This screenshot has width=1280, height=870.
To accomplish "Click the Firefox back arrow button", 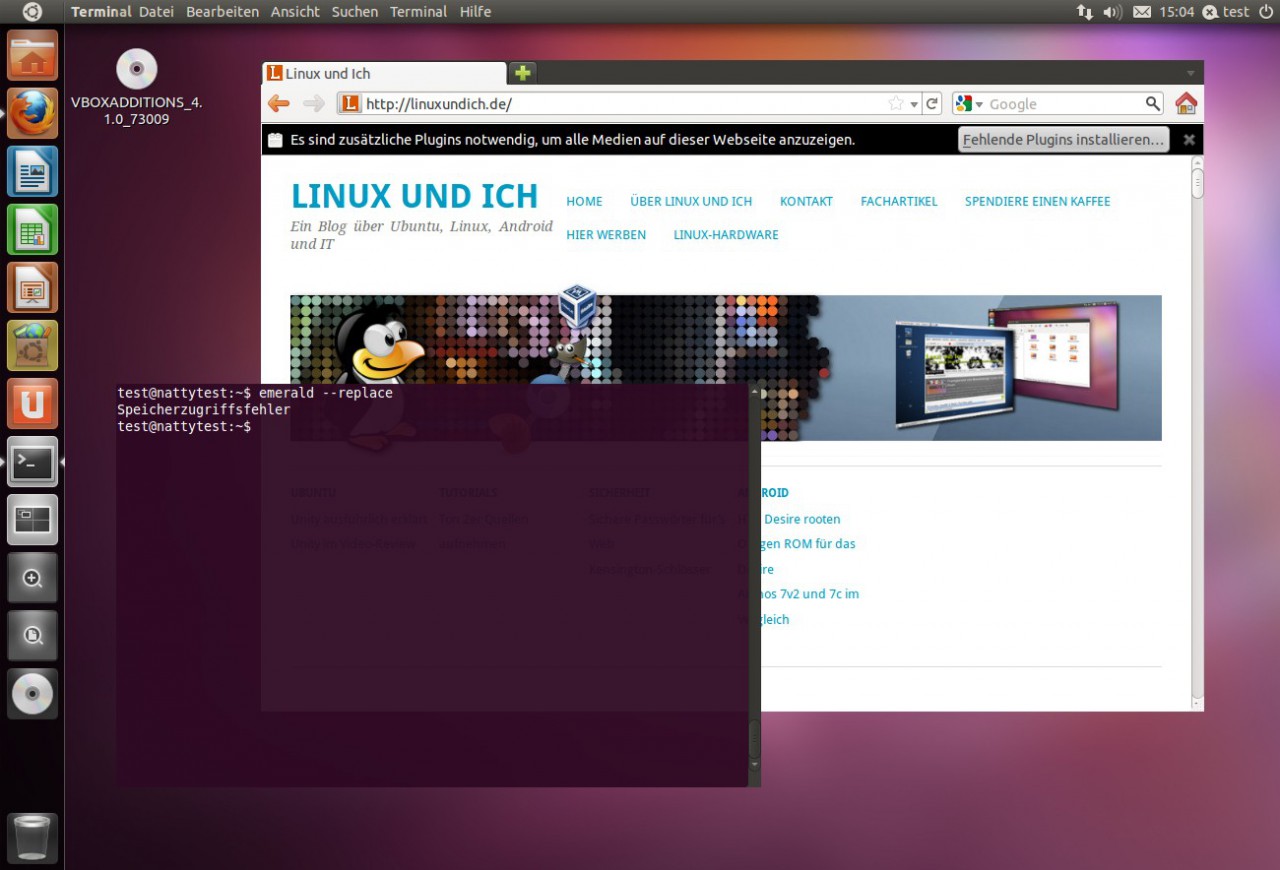I will (x=279, y=104).
